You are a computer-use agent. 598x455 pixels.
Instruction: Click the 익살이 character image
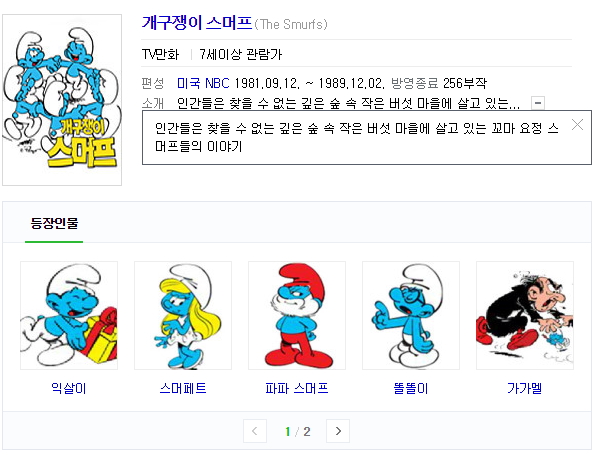pos(69,315)
